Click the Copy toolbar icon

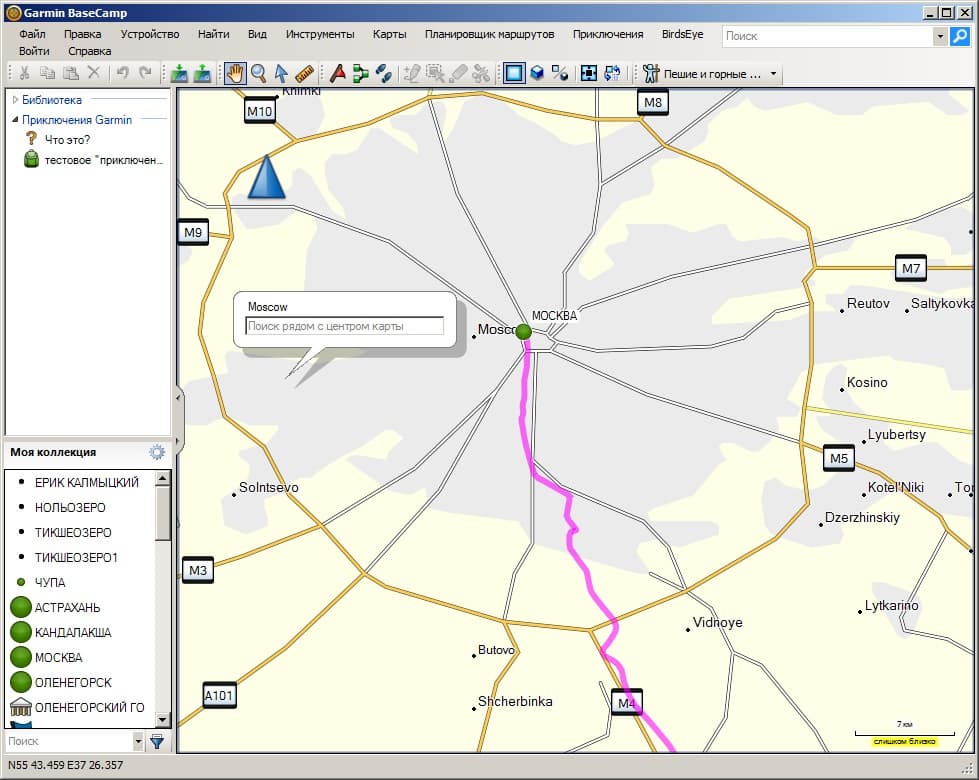click(x=47, y=73)
